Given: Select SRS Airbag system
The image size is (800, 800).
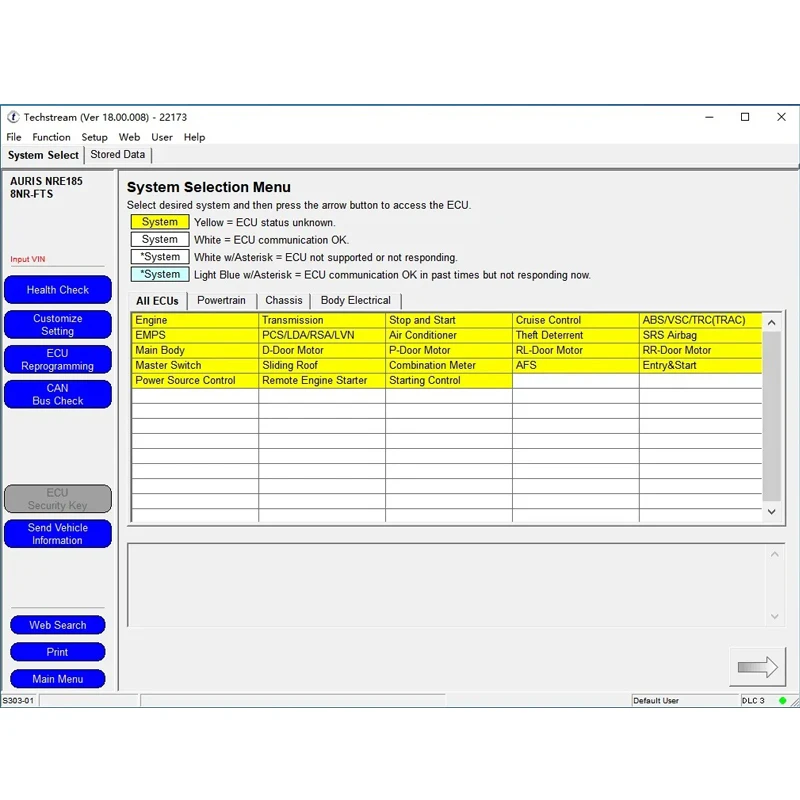Looking at the screenshot, I should [x=701, y=335].
